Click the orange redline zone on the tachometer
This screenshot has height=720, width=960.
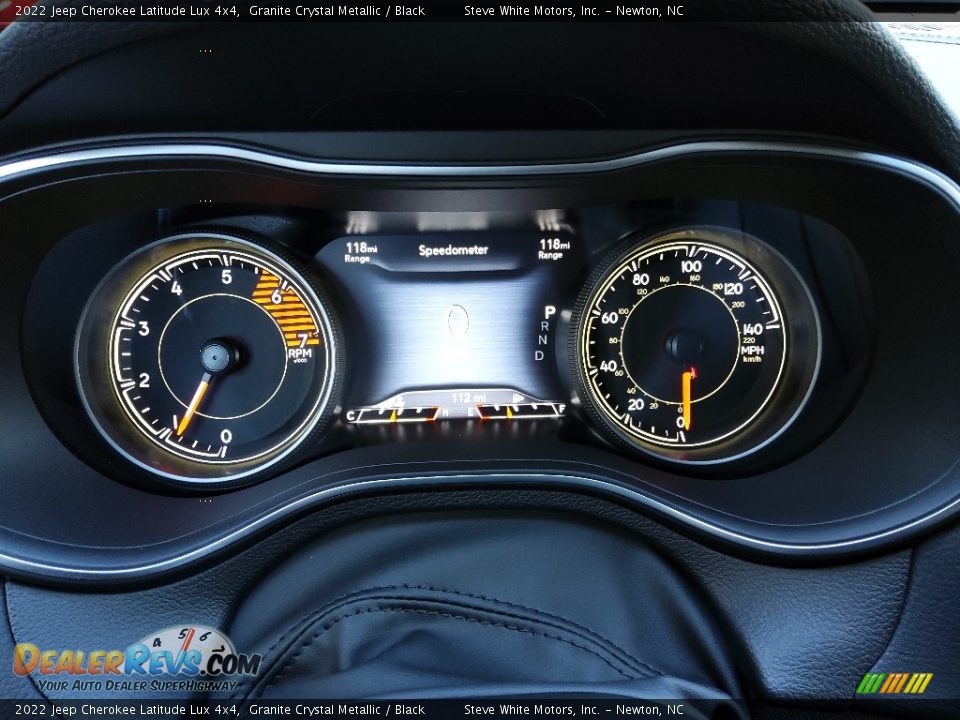pos(285,309)
